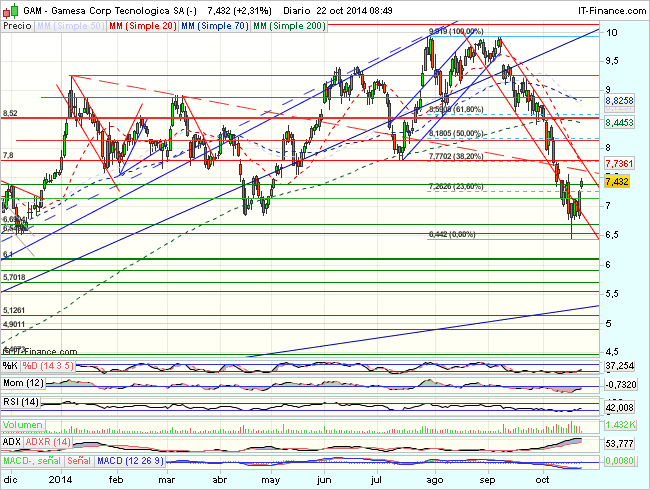Click the IT-Finance.com link at top right
650x490 pixels.
[612, 11]
